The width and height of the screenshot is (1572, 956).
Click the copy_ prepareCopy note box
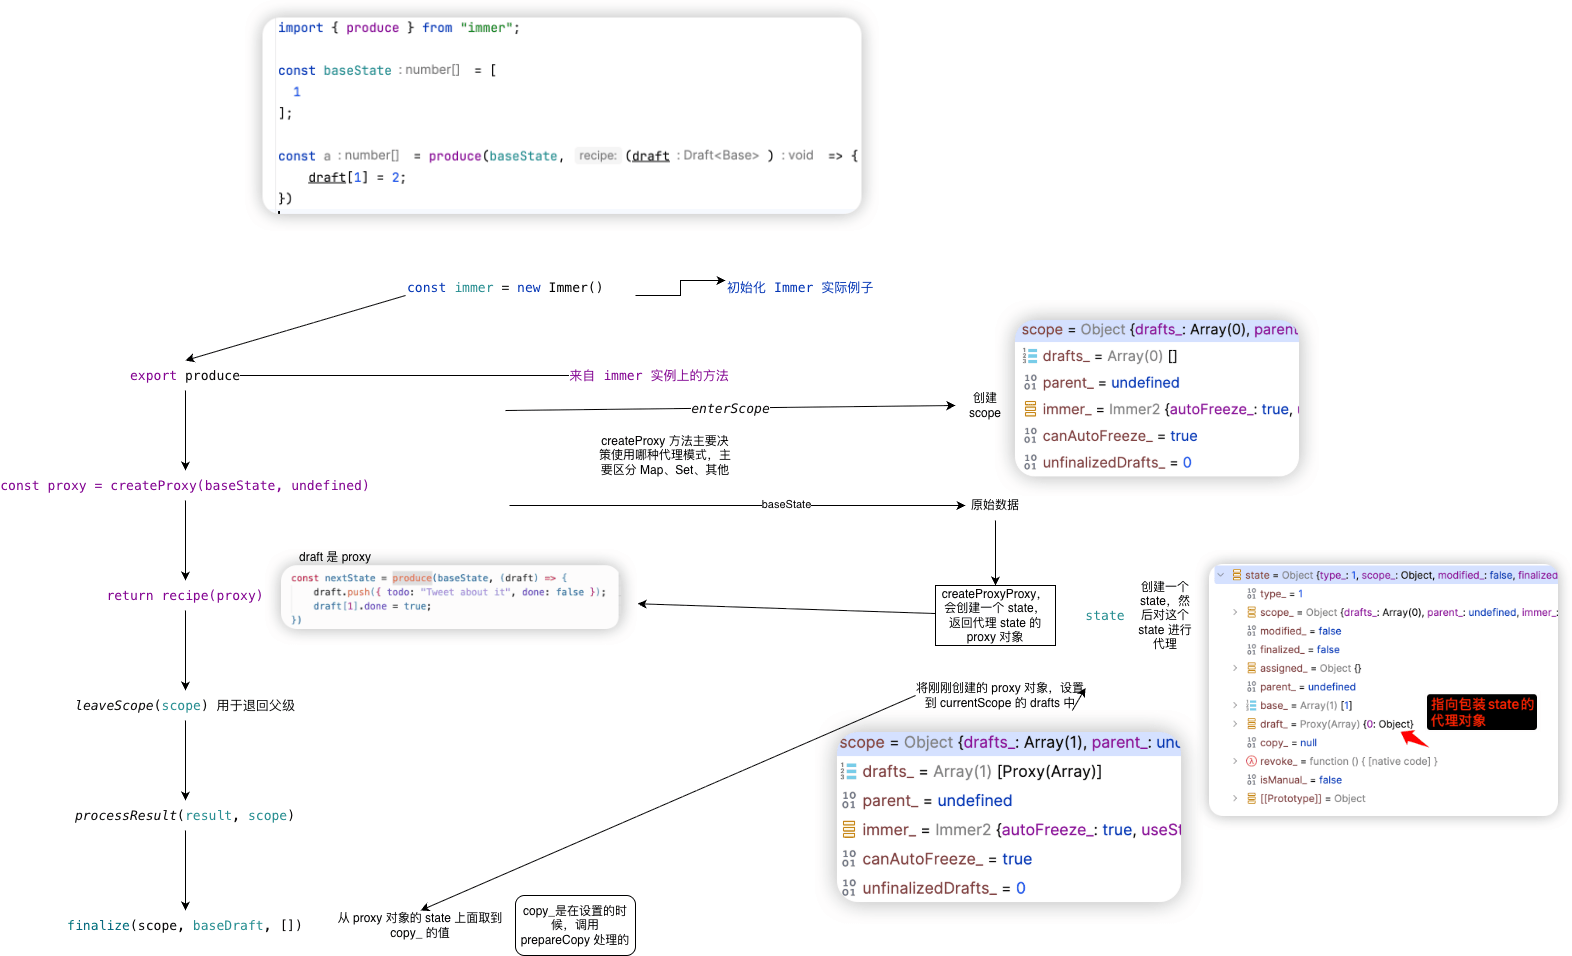click(575, 925)
